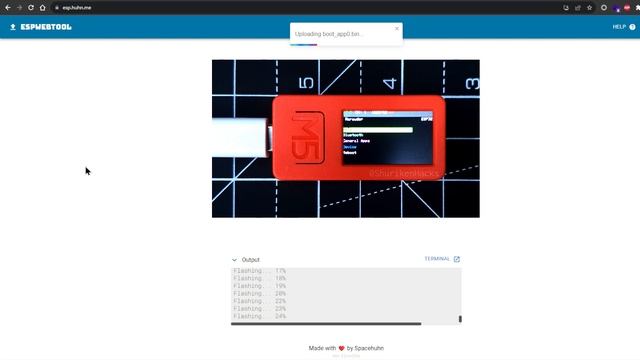Click the share page icon
Screen dimensions: 640x360
click(578, 8)
